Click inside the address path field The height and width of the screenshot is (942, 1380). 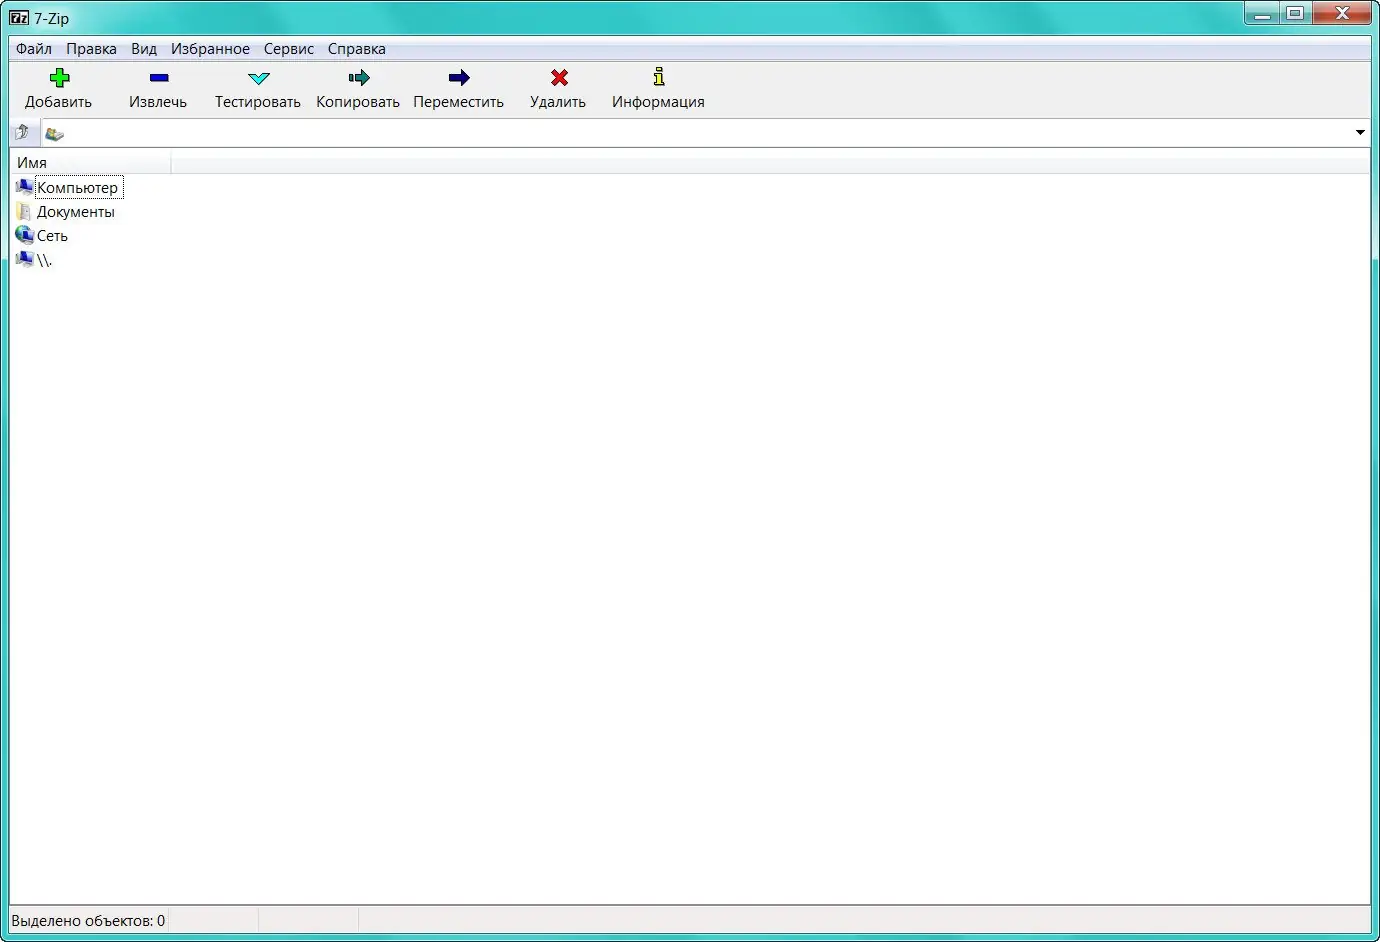[705, 133]
